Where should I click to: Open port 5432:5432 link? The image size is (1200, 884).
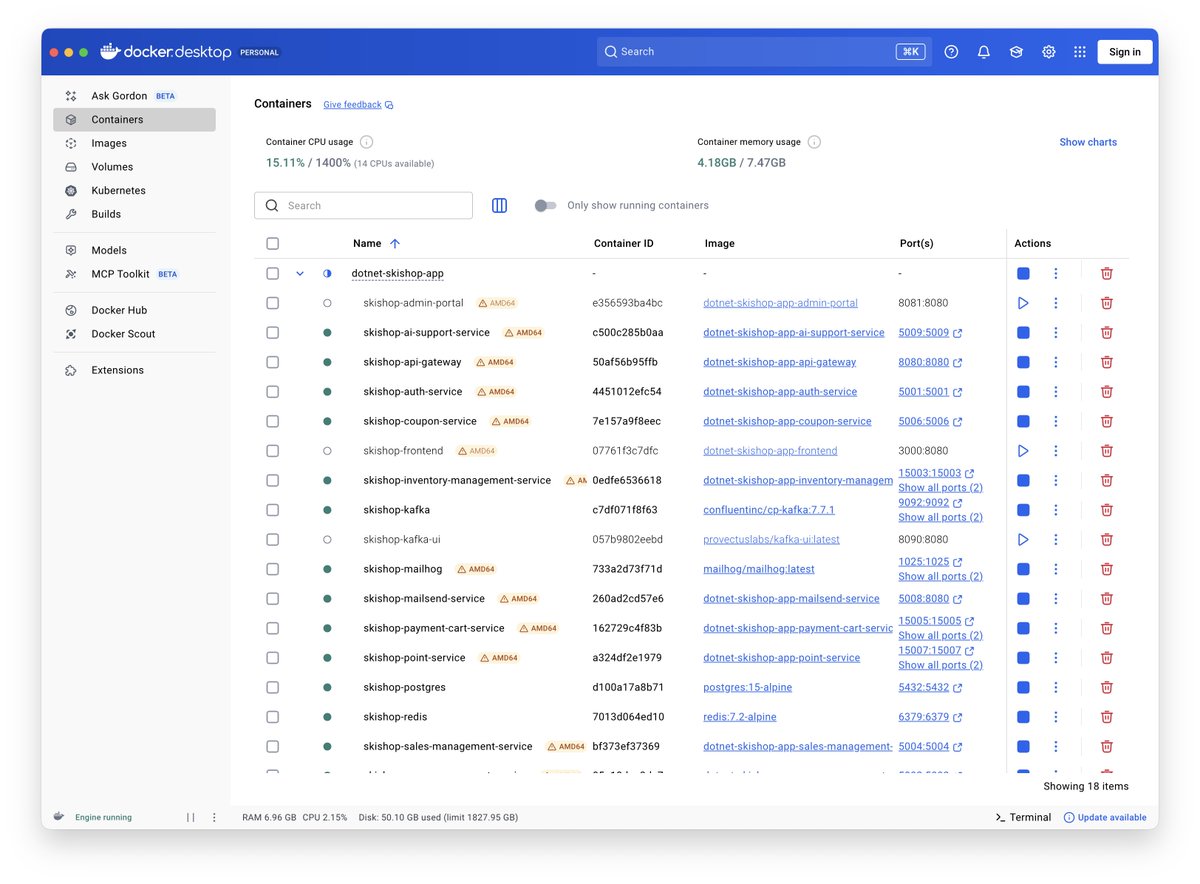930,688
